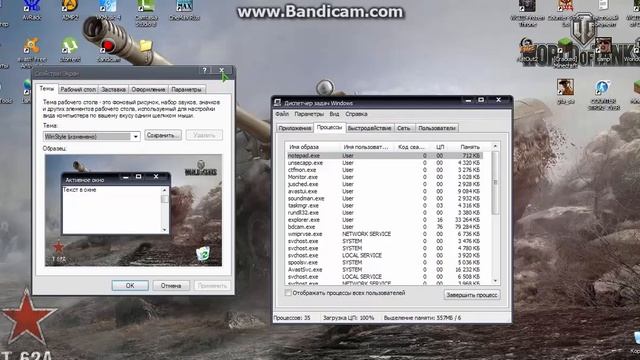The height and width of the screenshot is (360, 640).
Task: Click the theme sample preview image
Action: tap(133, 210)
